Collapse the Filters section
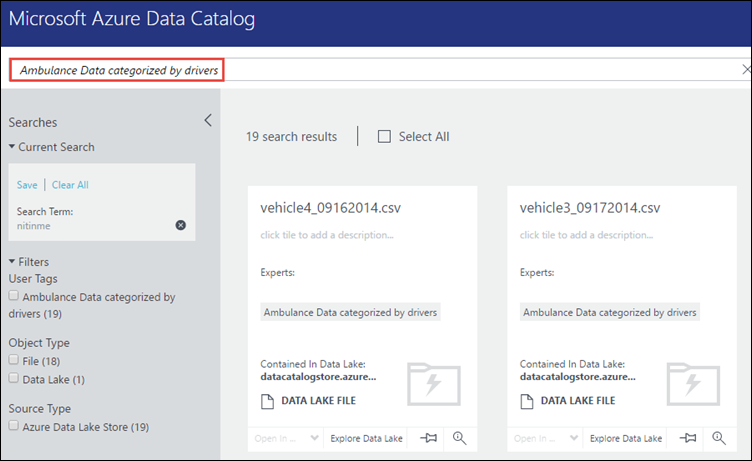This screenshot has height=461, width=752. 12,261
